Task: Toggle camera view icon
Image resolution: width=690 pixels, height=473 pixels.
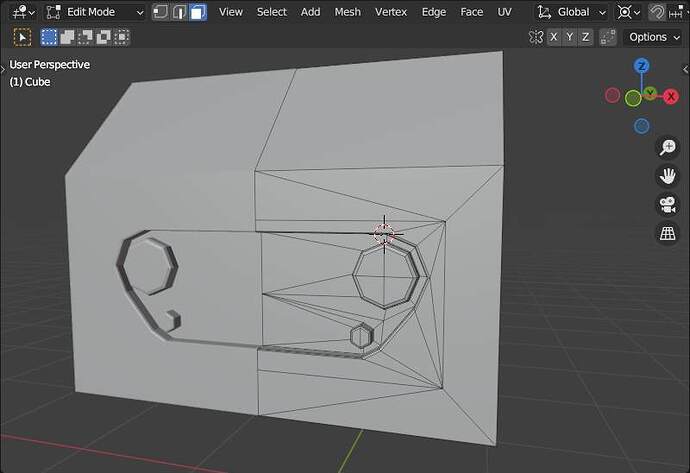Action: click(668, 205)
